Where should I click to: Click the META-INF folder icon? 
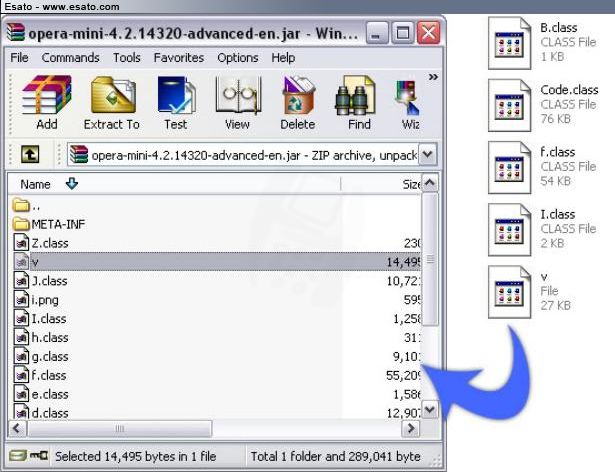tap(21, 224)
